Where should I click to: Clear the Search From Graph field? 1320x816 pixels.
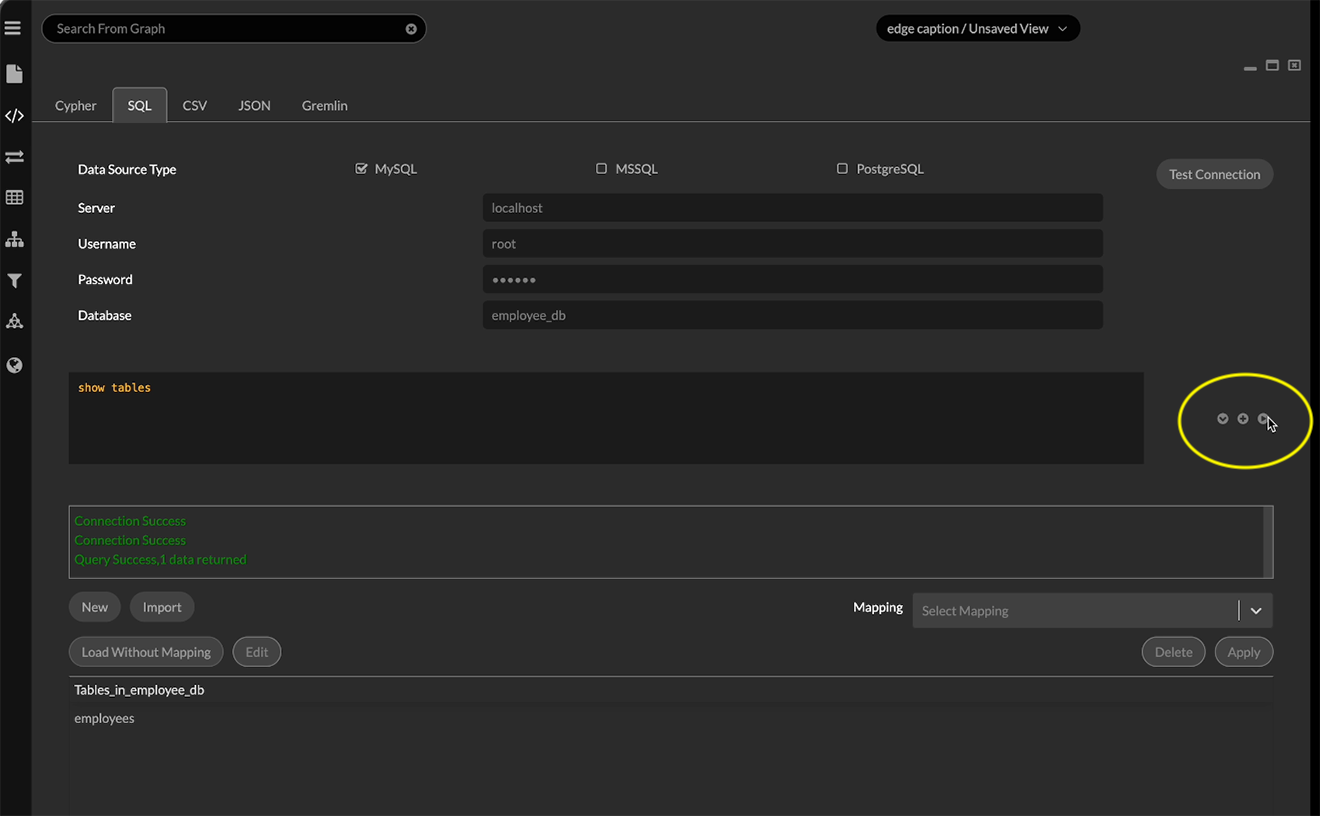(x=411, y=28)
